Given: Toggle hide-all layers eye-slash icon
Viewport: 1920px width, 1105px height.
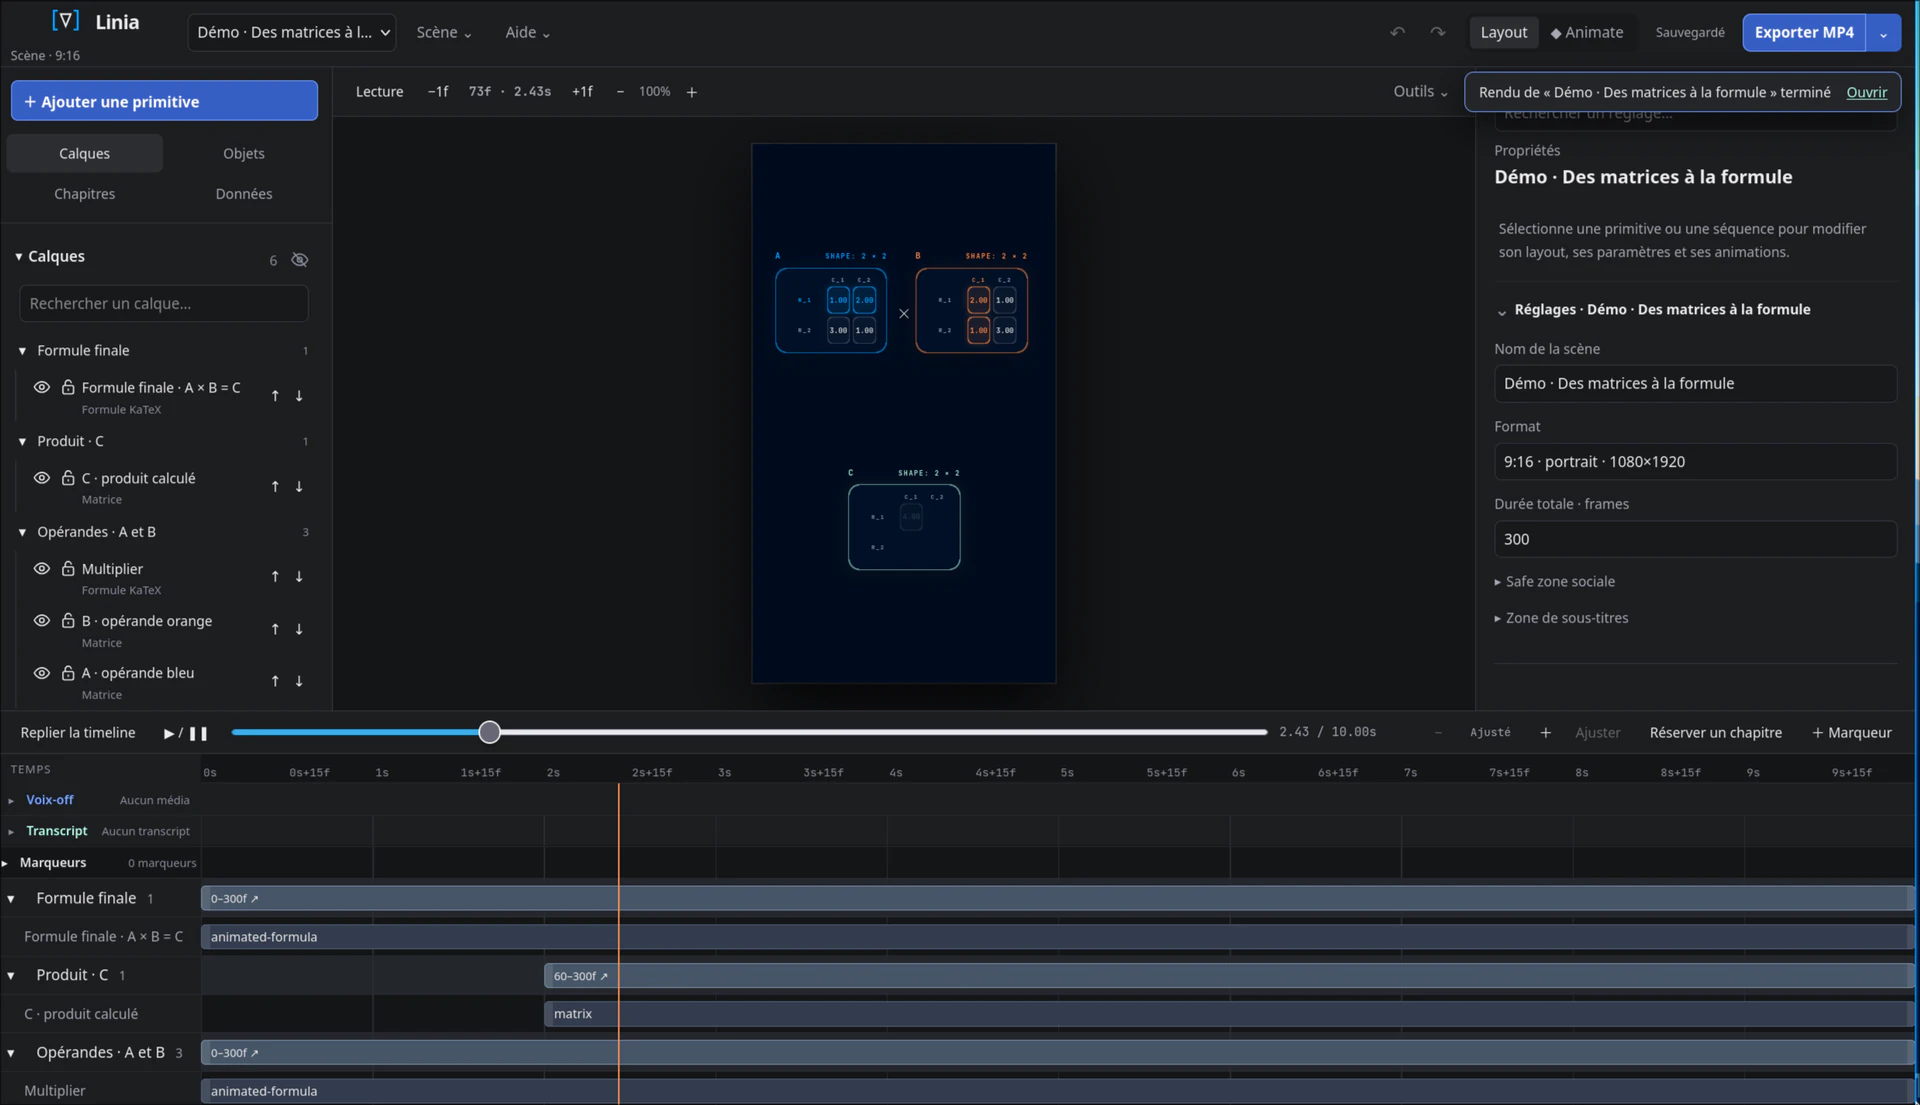Looking at the screenshot, I should (299, 260).
